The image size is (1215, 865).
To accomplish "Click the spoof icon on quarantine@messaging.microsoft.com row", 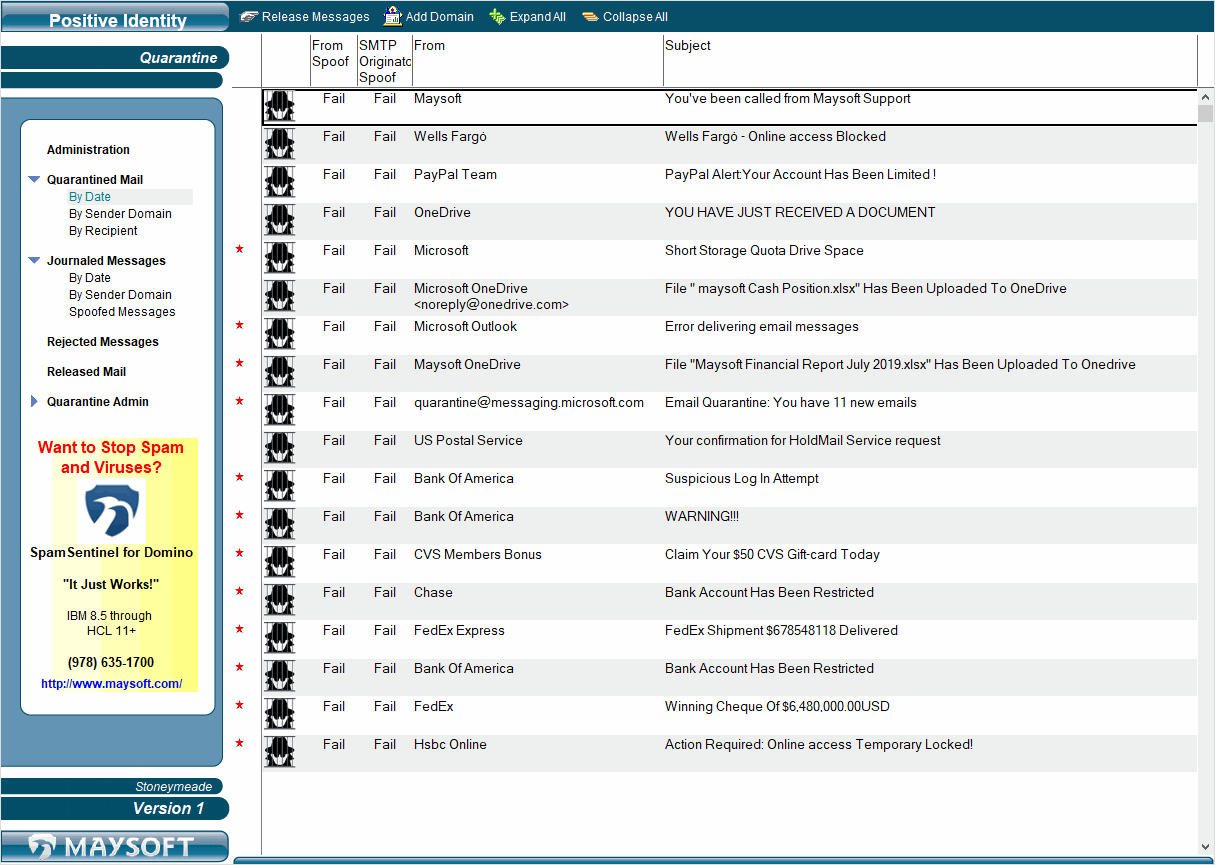I will click(x=280, y=411).
